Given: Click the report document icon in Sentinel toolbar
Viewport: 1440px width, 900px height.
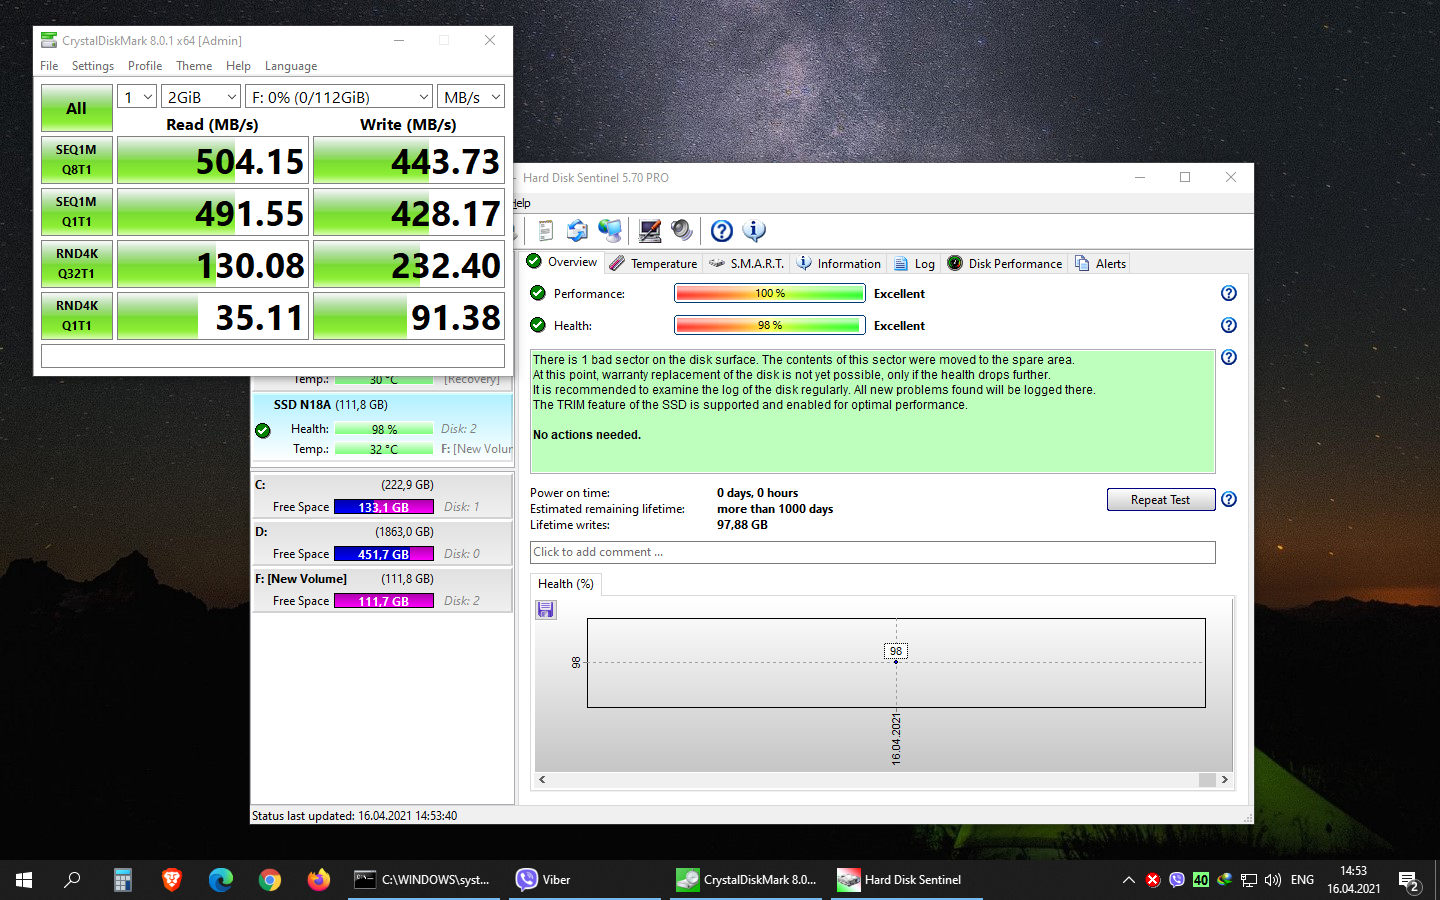Looking at the screenshot, I should (x=545, y=231).
